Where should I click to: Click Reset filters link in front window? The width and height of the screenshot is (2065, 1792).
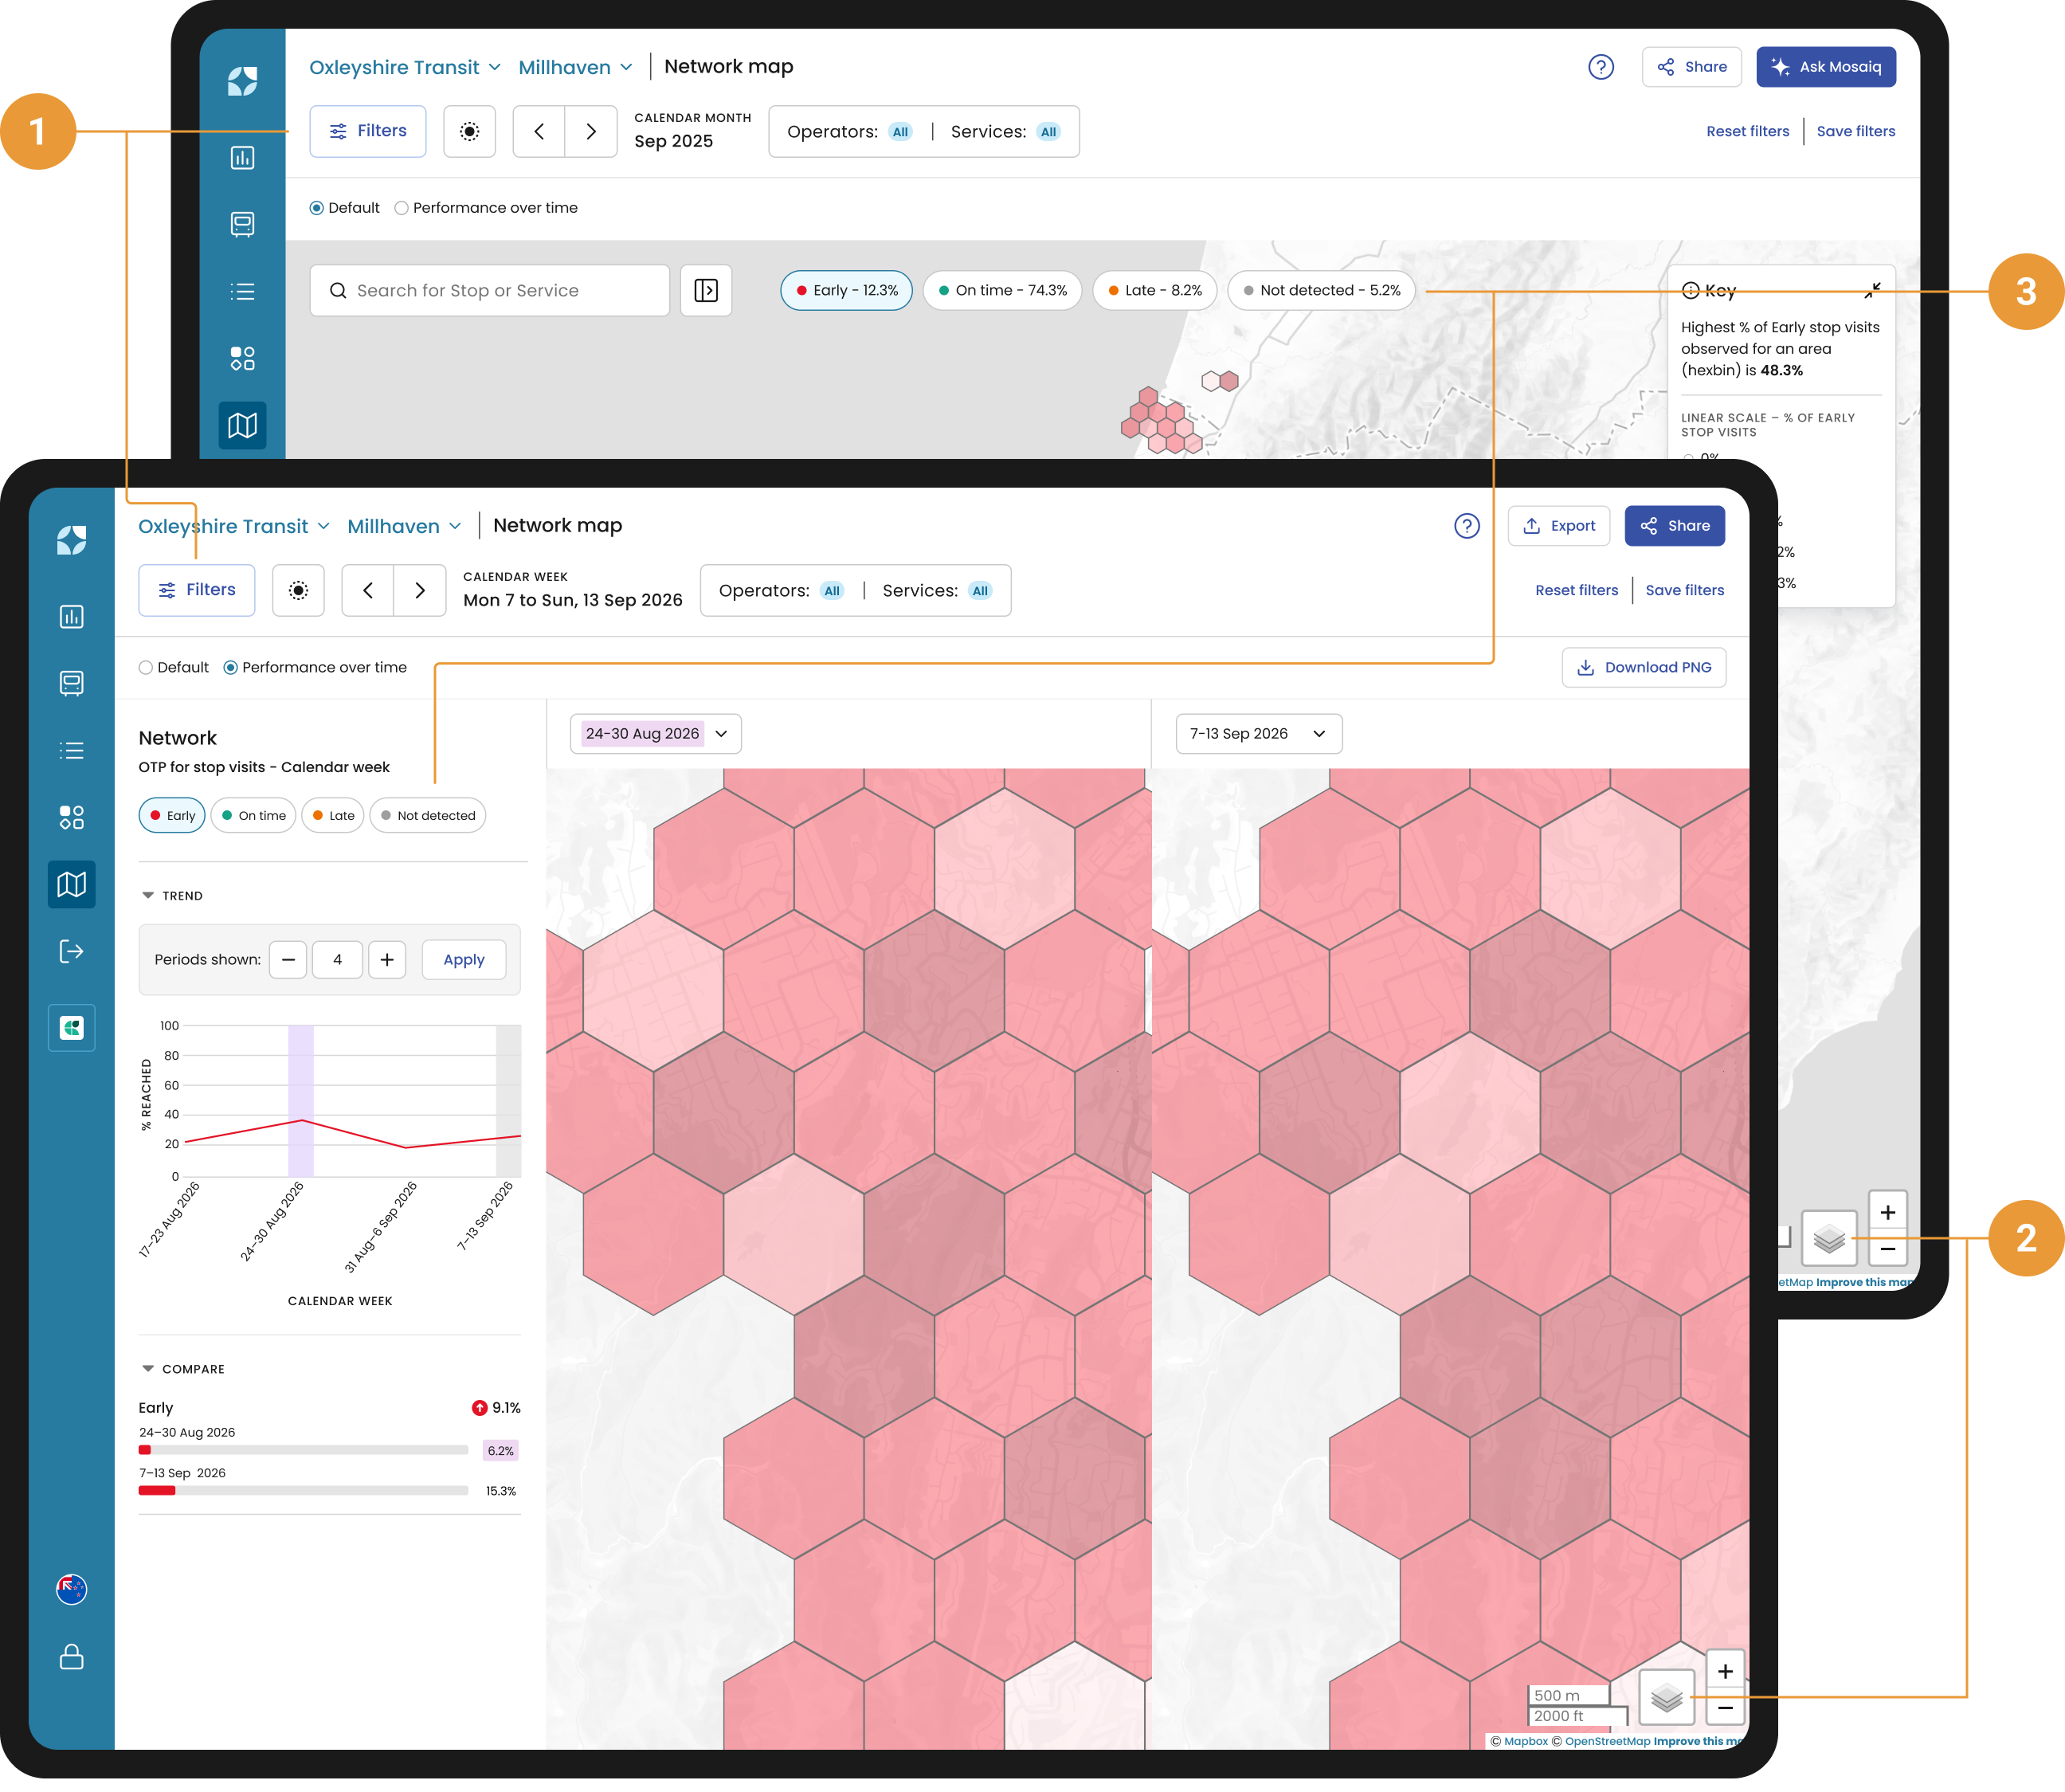pos(1576,590)
